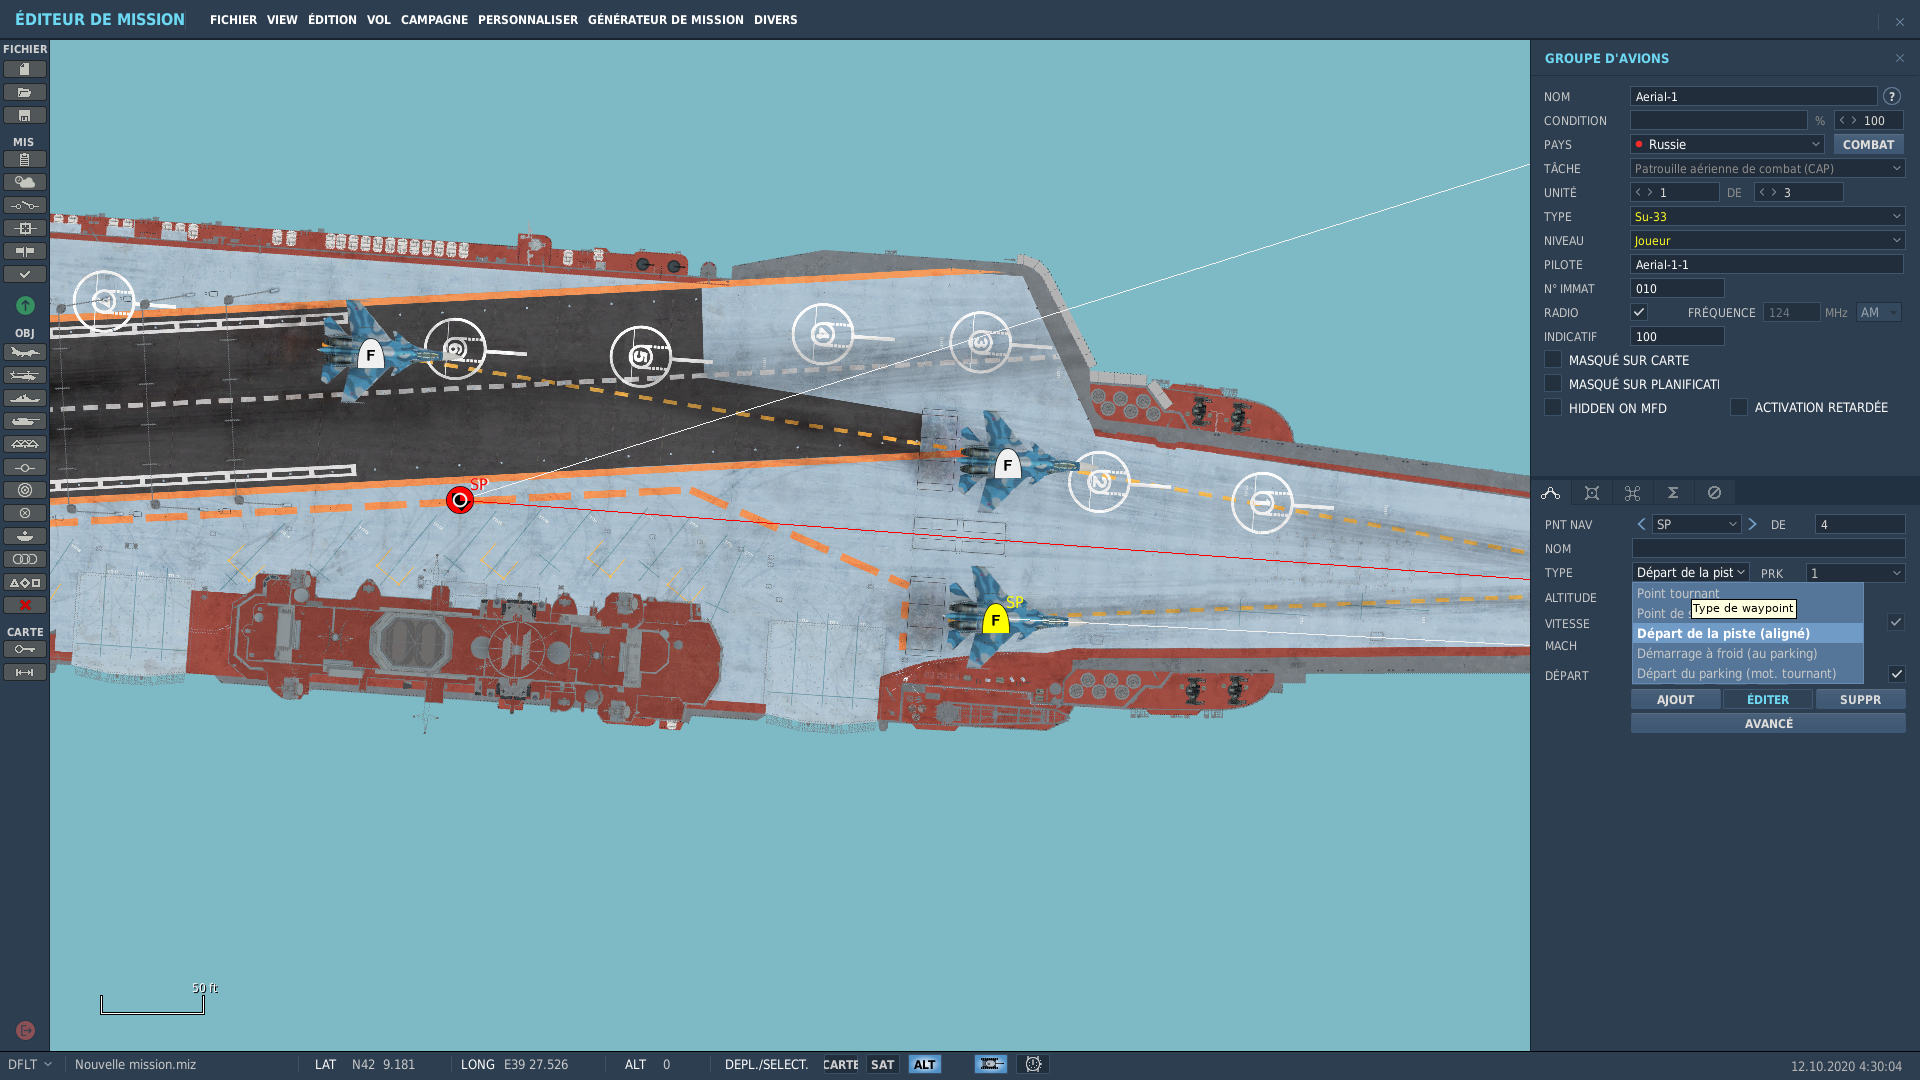Open the VIEW menu
Viewport: 1920px width, 1080px height.
point(282,20)
